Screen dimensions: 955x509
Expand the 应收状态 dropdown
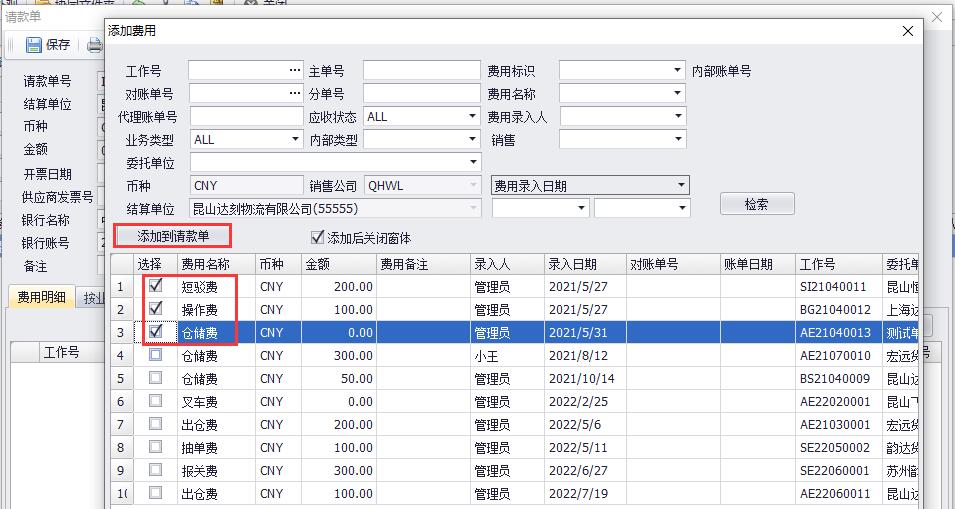[472, 117]
